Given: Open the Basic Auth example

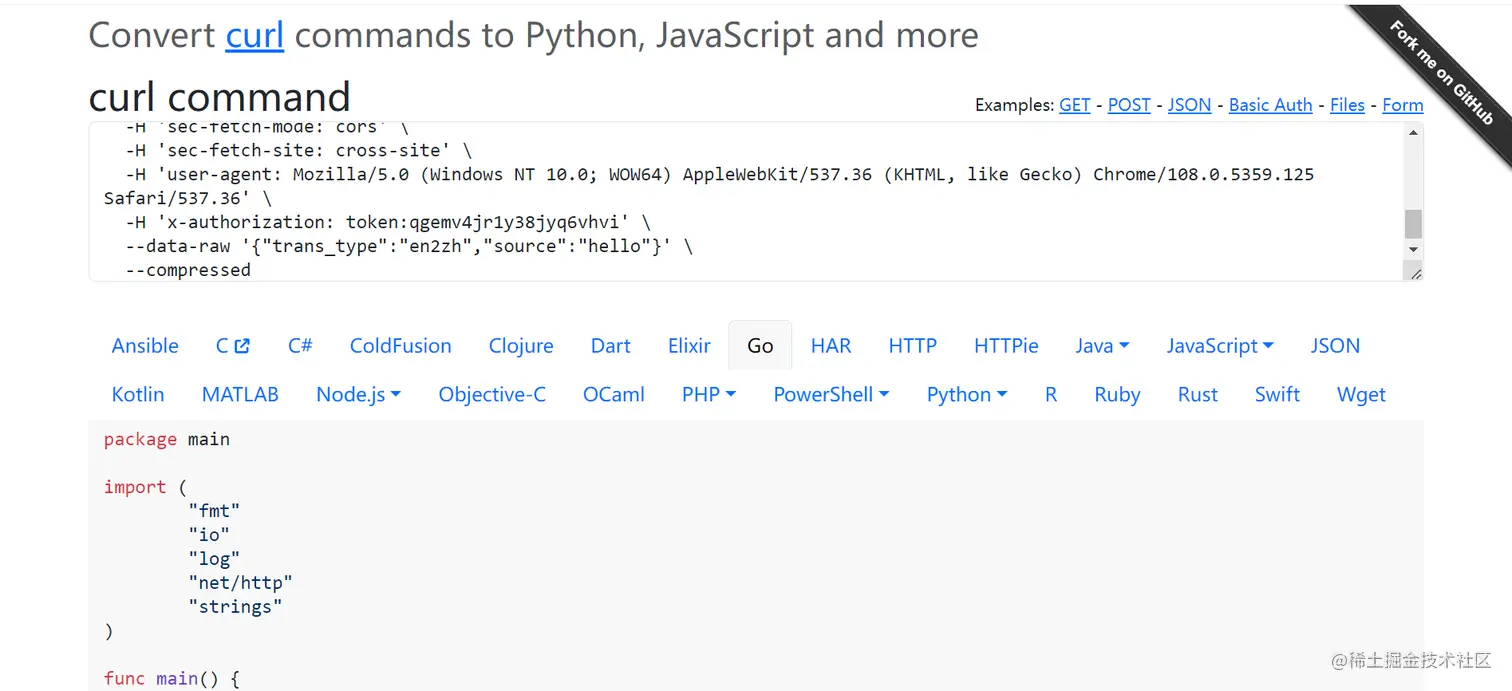Looking at the screenshot, I should point(1270,105).
